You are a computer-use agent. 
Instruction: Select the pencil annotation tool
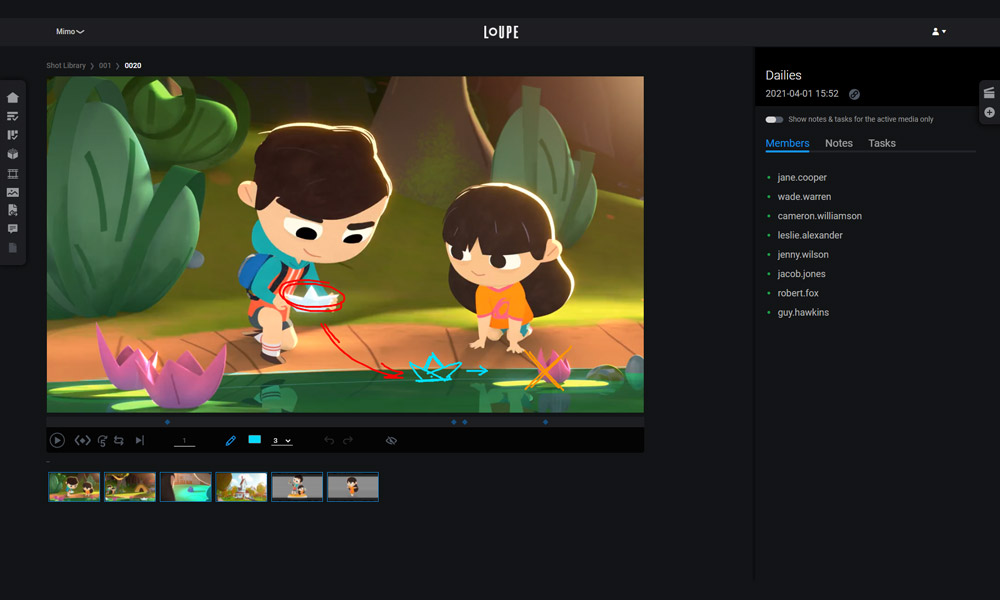[x=231, y=440]
